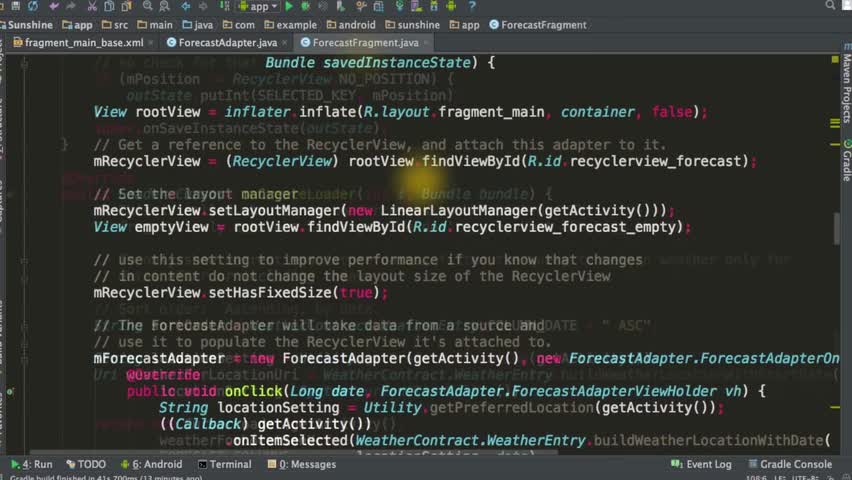Click the Search Everywhere magnifier icon
The width and height of the screenshot is (852, 480).
pos(830,5)
